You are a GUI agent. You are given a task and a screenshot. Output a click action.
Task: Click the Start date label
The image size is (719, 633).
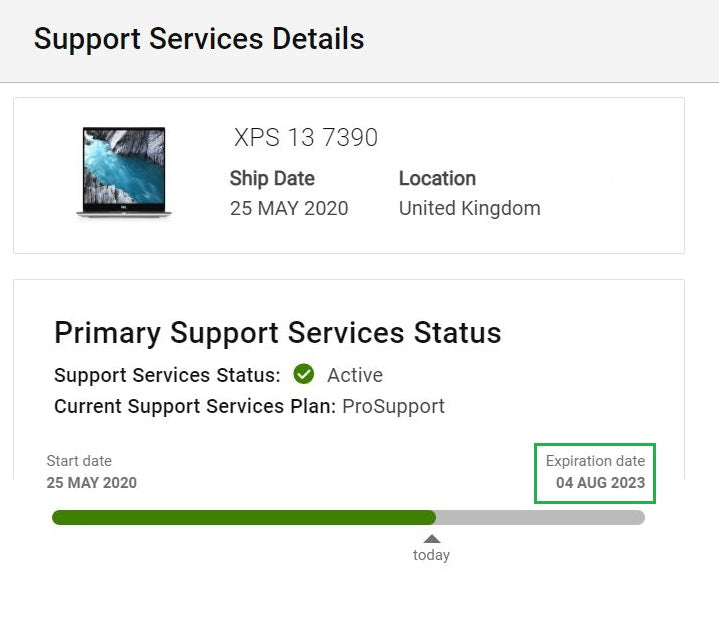79,461
